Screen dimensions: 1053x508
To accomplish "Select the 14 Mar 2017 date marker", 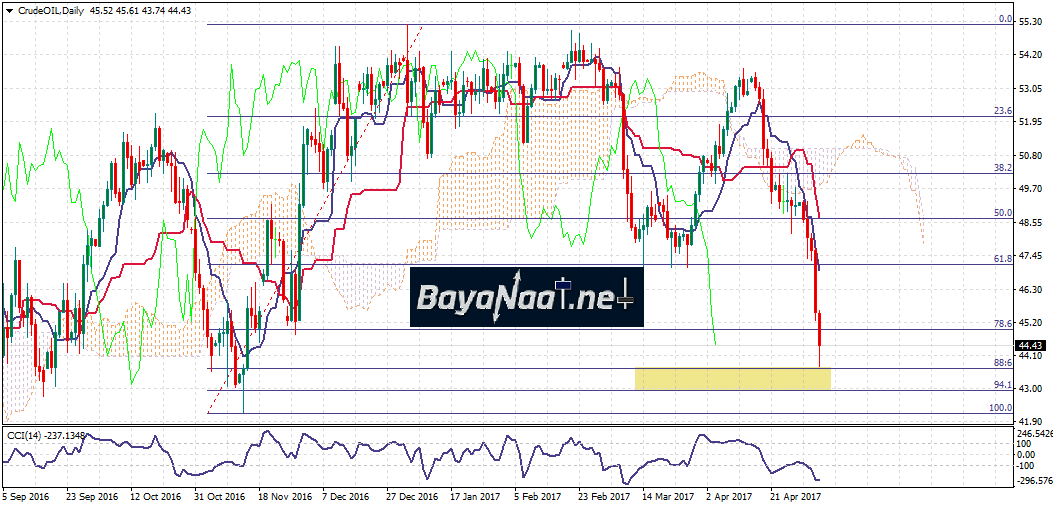I will (x=668, y=495).
